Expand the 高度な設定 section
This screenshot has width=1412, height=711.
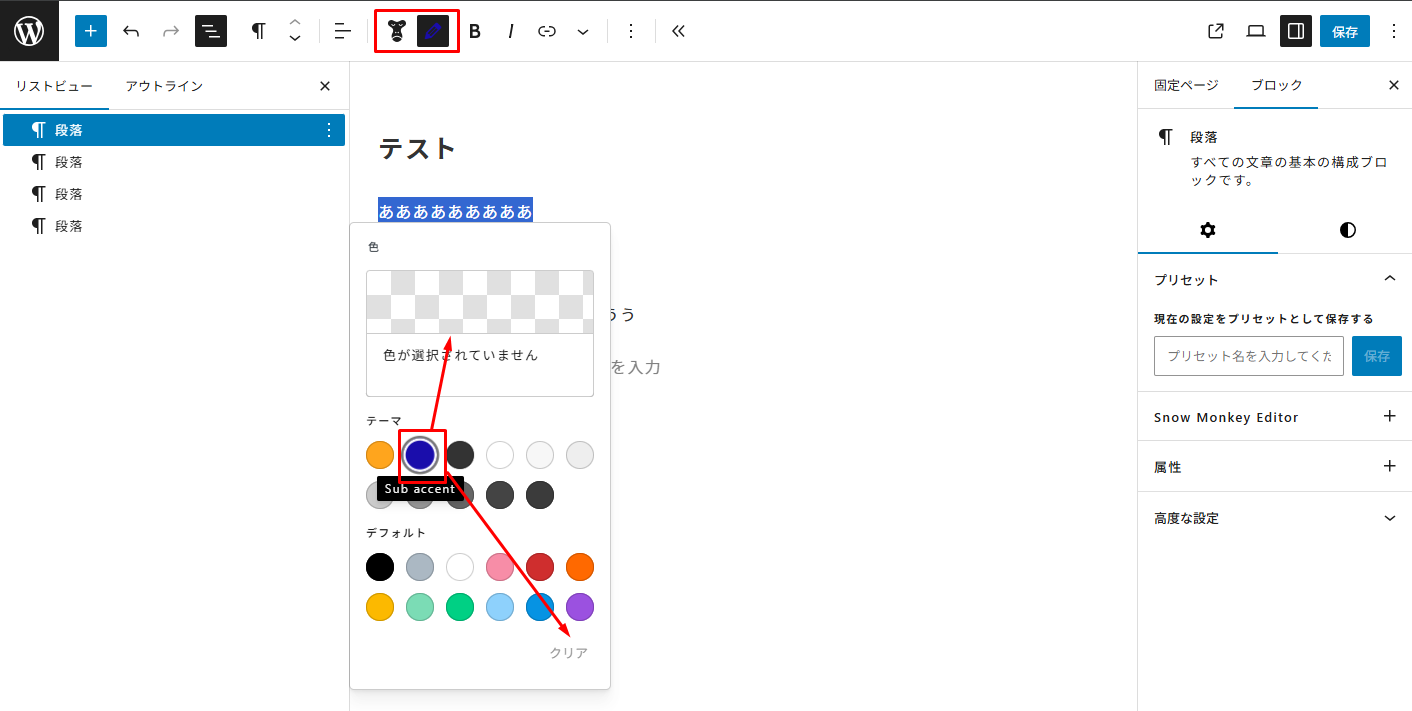coord(1388,518)
